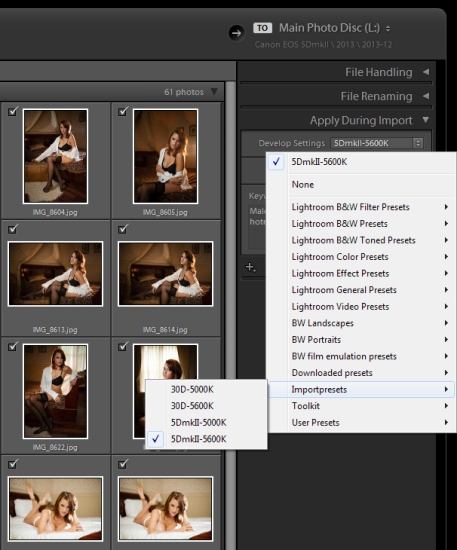Screen dimensions: 457x550
Task: Open the Develop Settings dropdown
Action: pos(377,143)
